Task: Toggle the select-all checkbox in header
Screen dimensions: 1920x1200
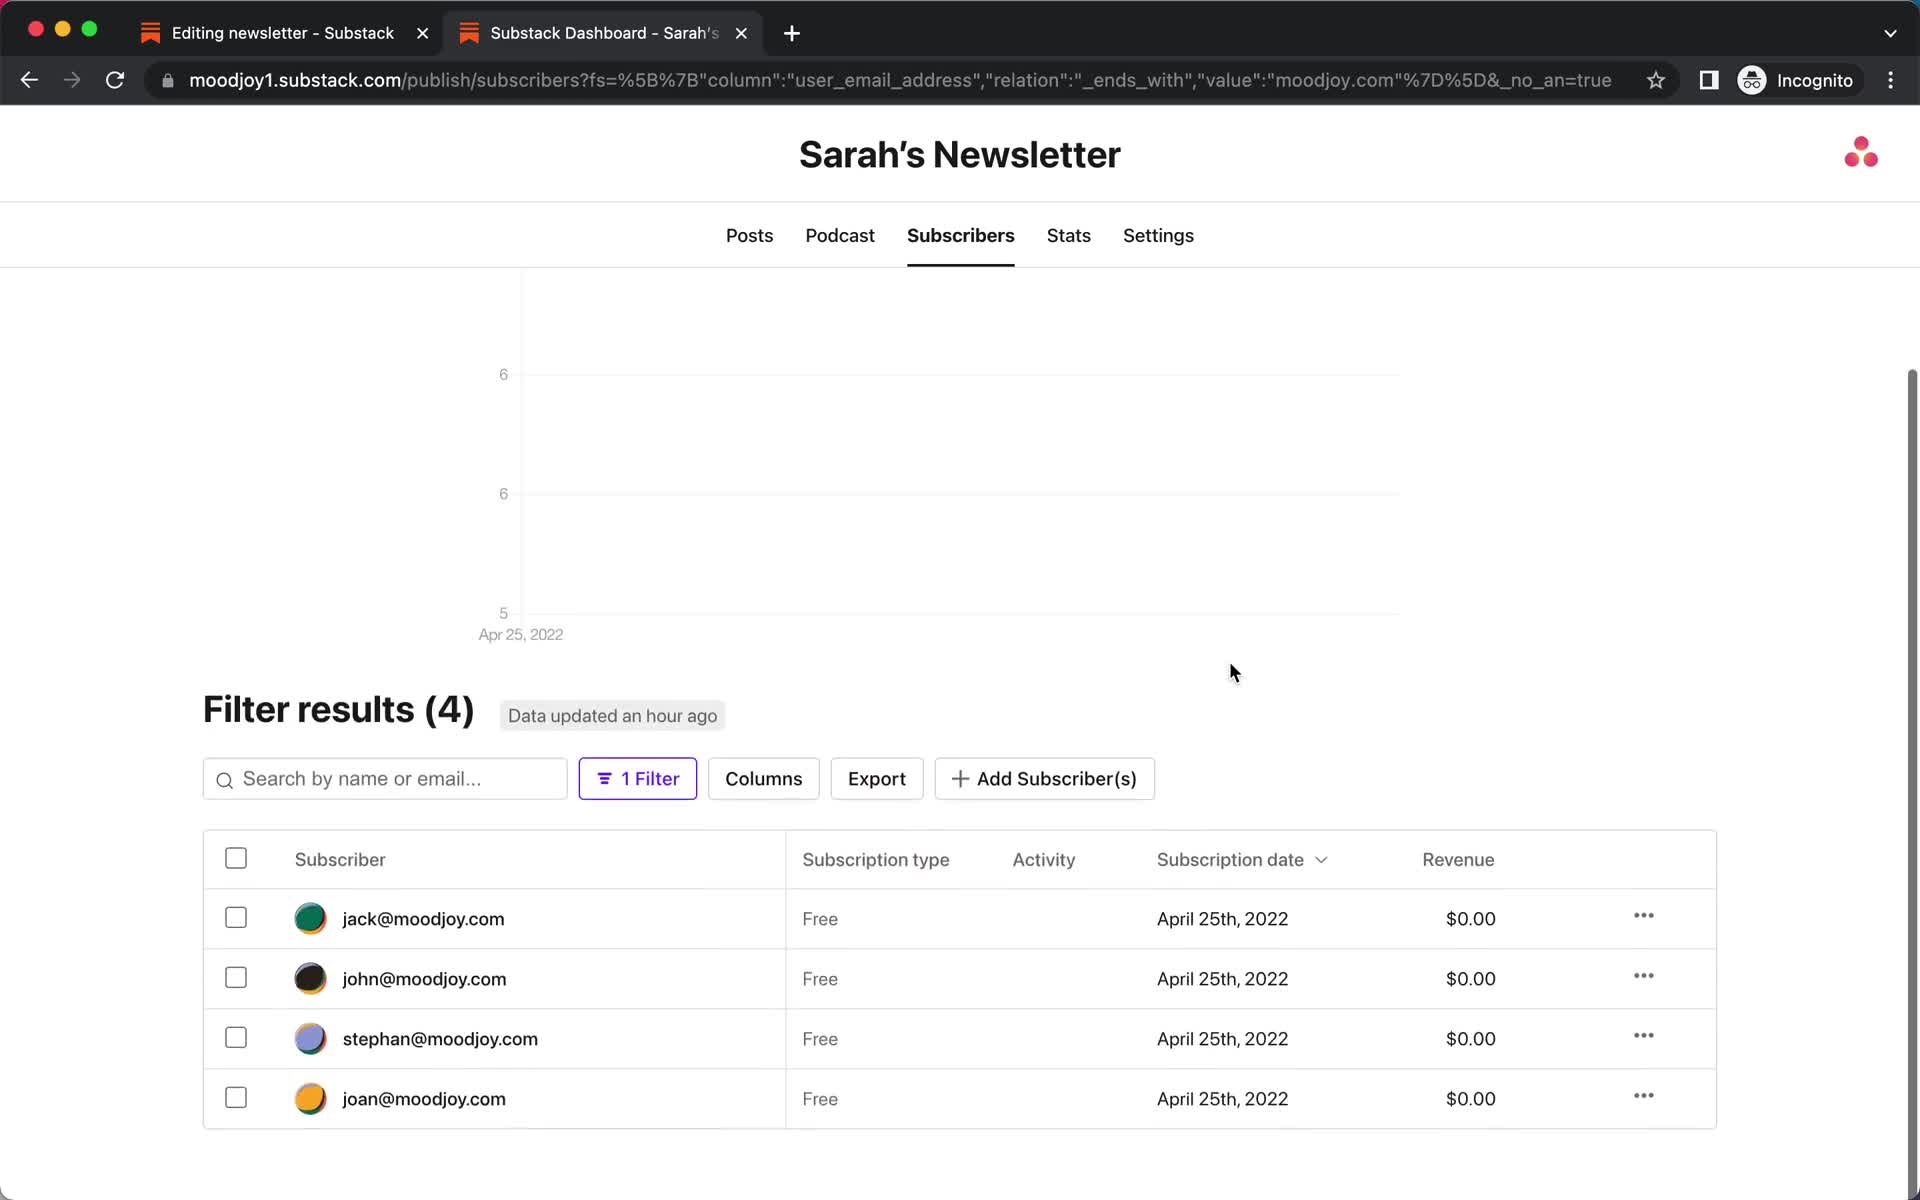Action: (236, 859)
